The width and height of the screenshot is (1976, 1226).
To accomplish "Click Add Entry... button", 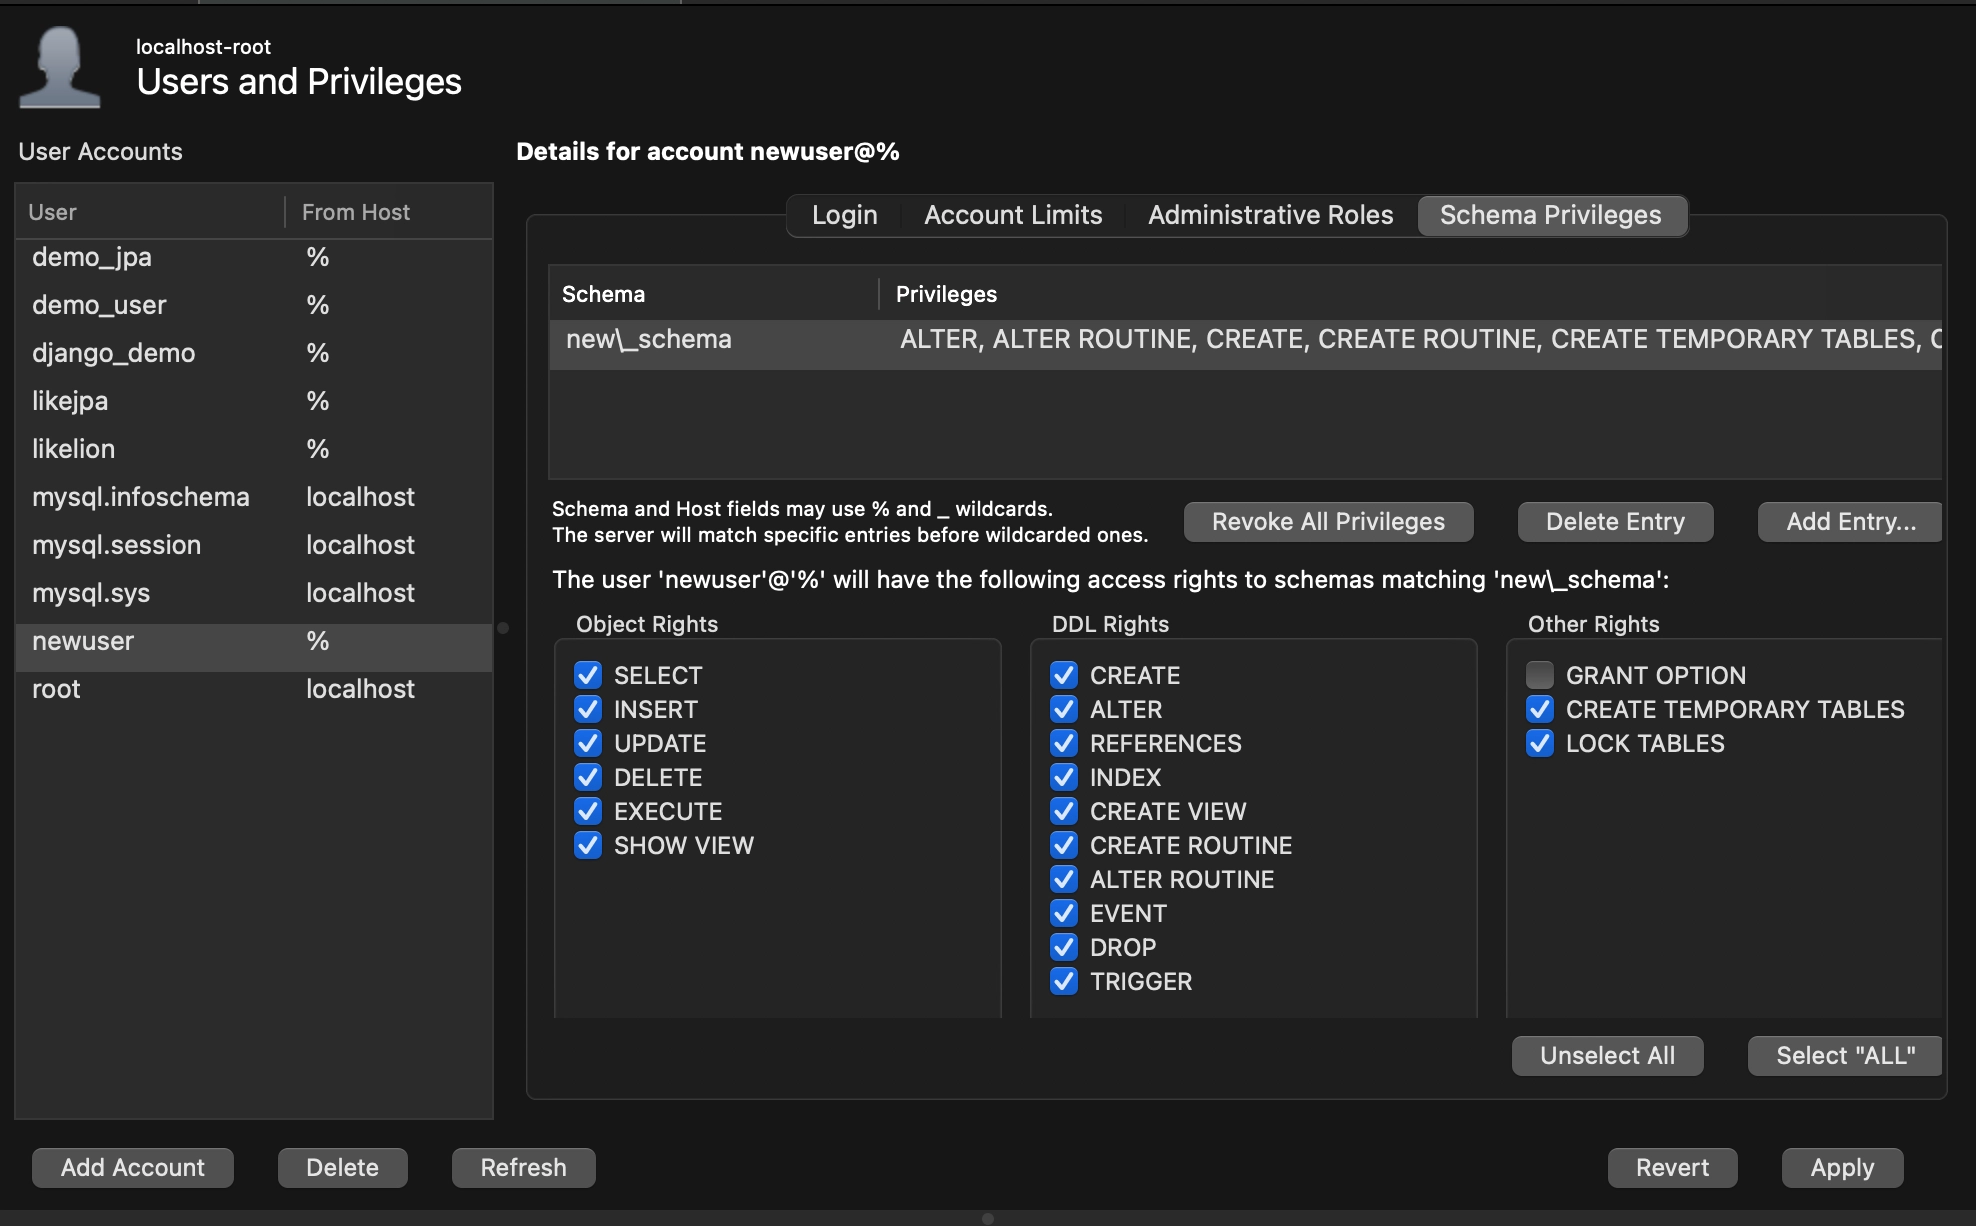I will 1850,522.
